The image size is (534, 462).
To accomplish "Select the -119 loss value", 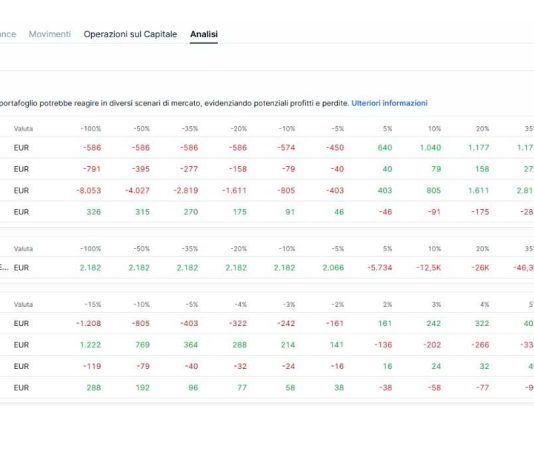I will (x=92, y=366).
